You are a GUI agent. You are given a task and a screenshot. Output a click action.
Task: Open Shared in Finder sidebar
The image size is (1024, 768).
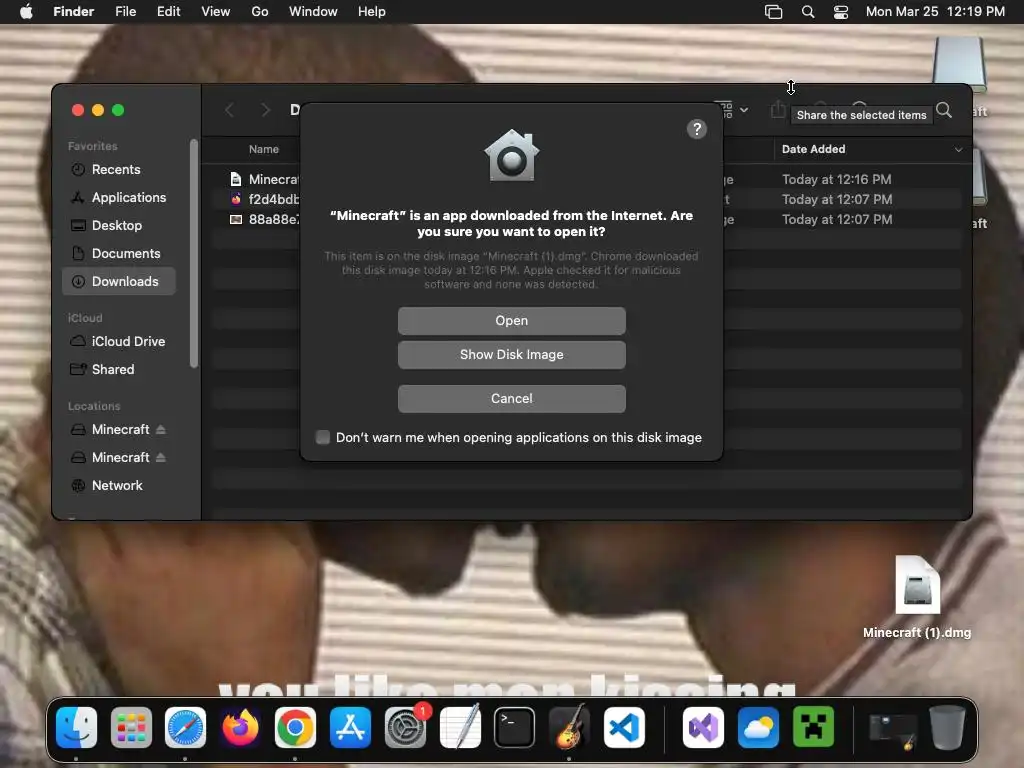point(119,370)
